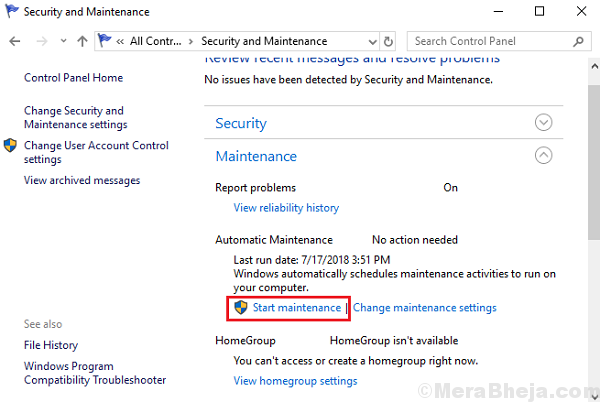The height and width of the screenshot is (402, 600).
Task: Click the All Contr... breadcrumb
Action: pos(155,41)
